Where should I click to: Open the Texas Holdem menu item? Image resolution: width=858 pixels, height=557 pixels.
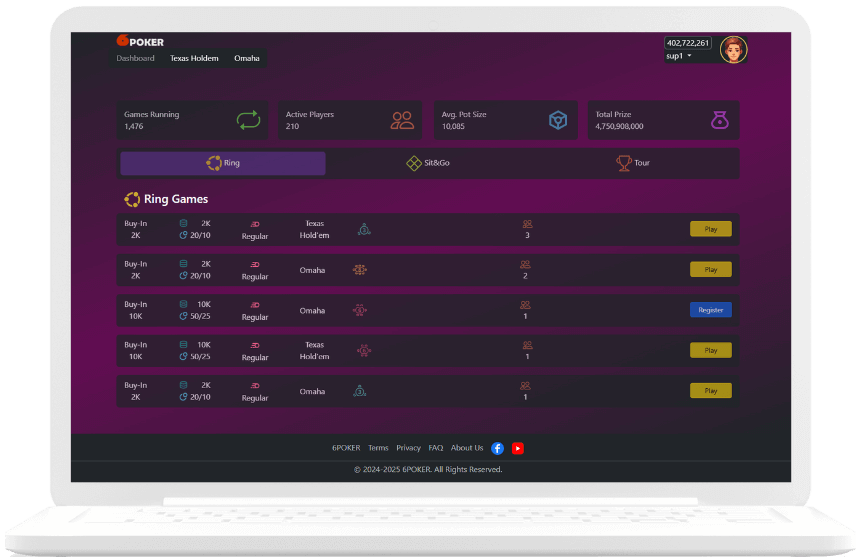194,58
